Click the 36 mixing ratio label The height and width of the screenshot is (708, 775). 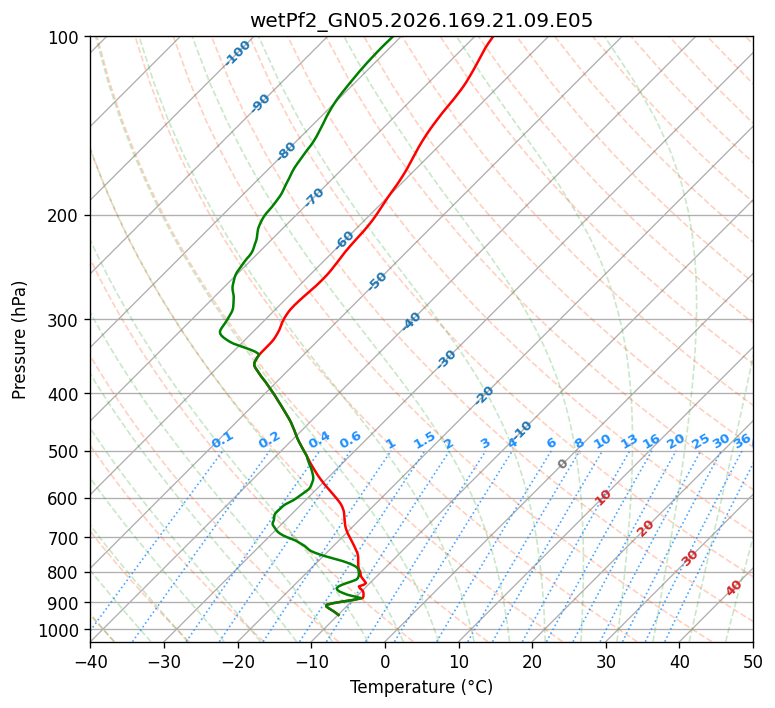742,441
